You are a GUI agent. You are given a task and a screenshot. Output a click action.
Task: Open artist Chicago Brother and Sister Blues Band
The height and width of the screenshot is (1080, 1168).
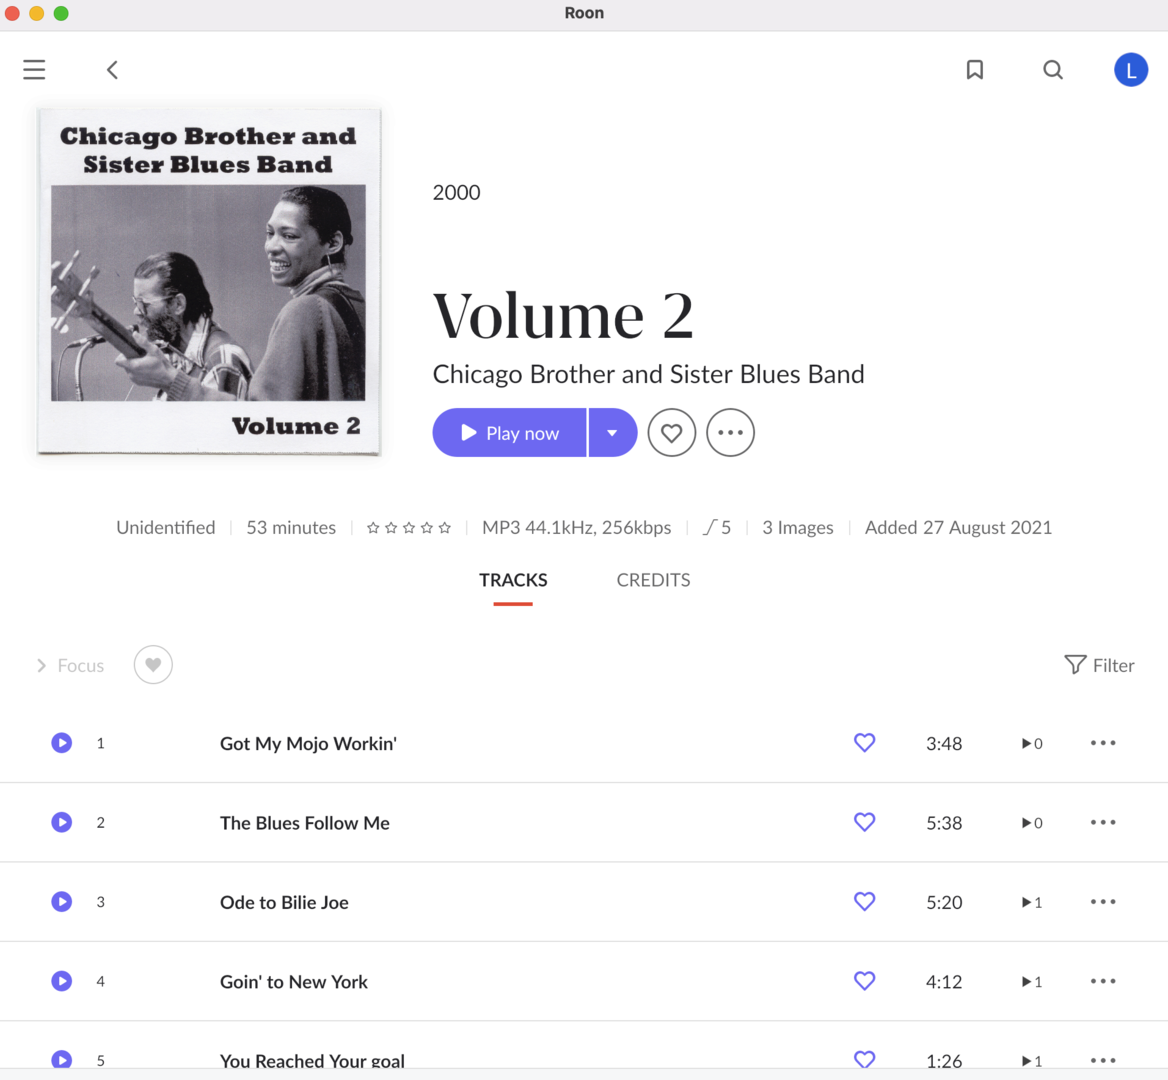tap(648, 374)
